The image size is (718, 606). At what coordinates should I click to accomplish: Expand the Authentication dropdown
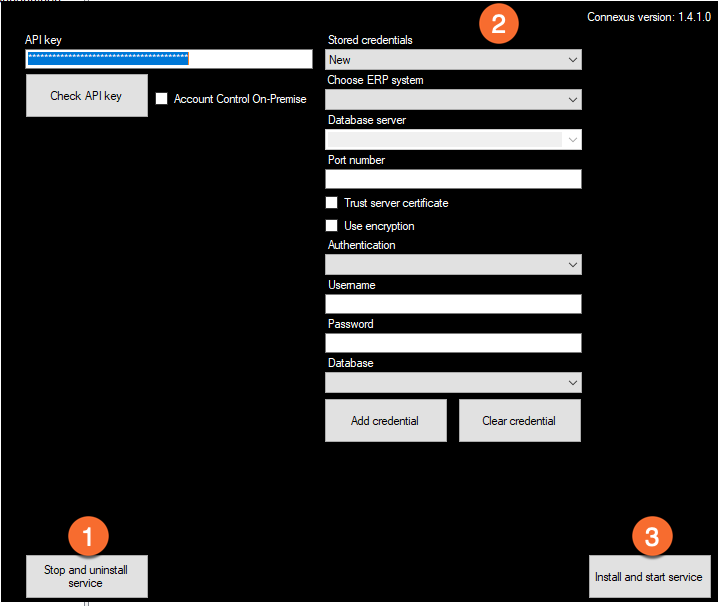click(x=453, y=265)
